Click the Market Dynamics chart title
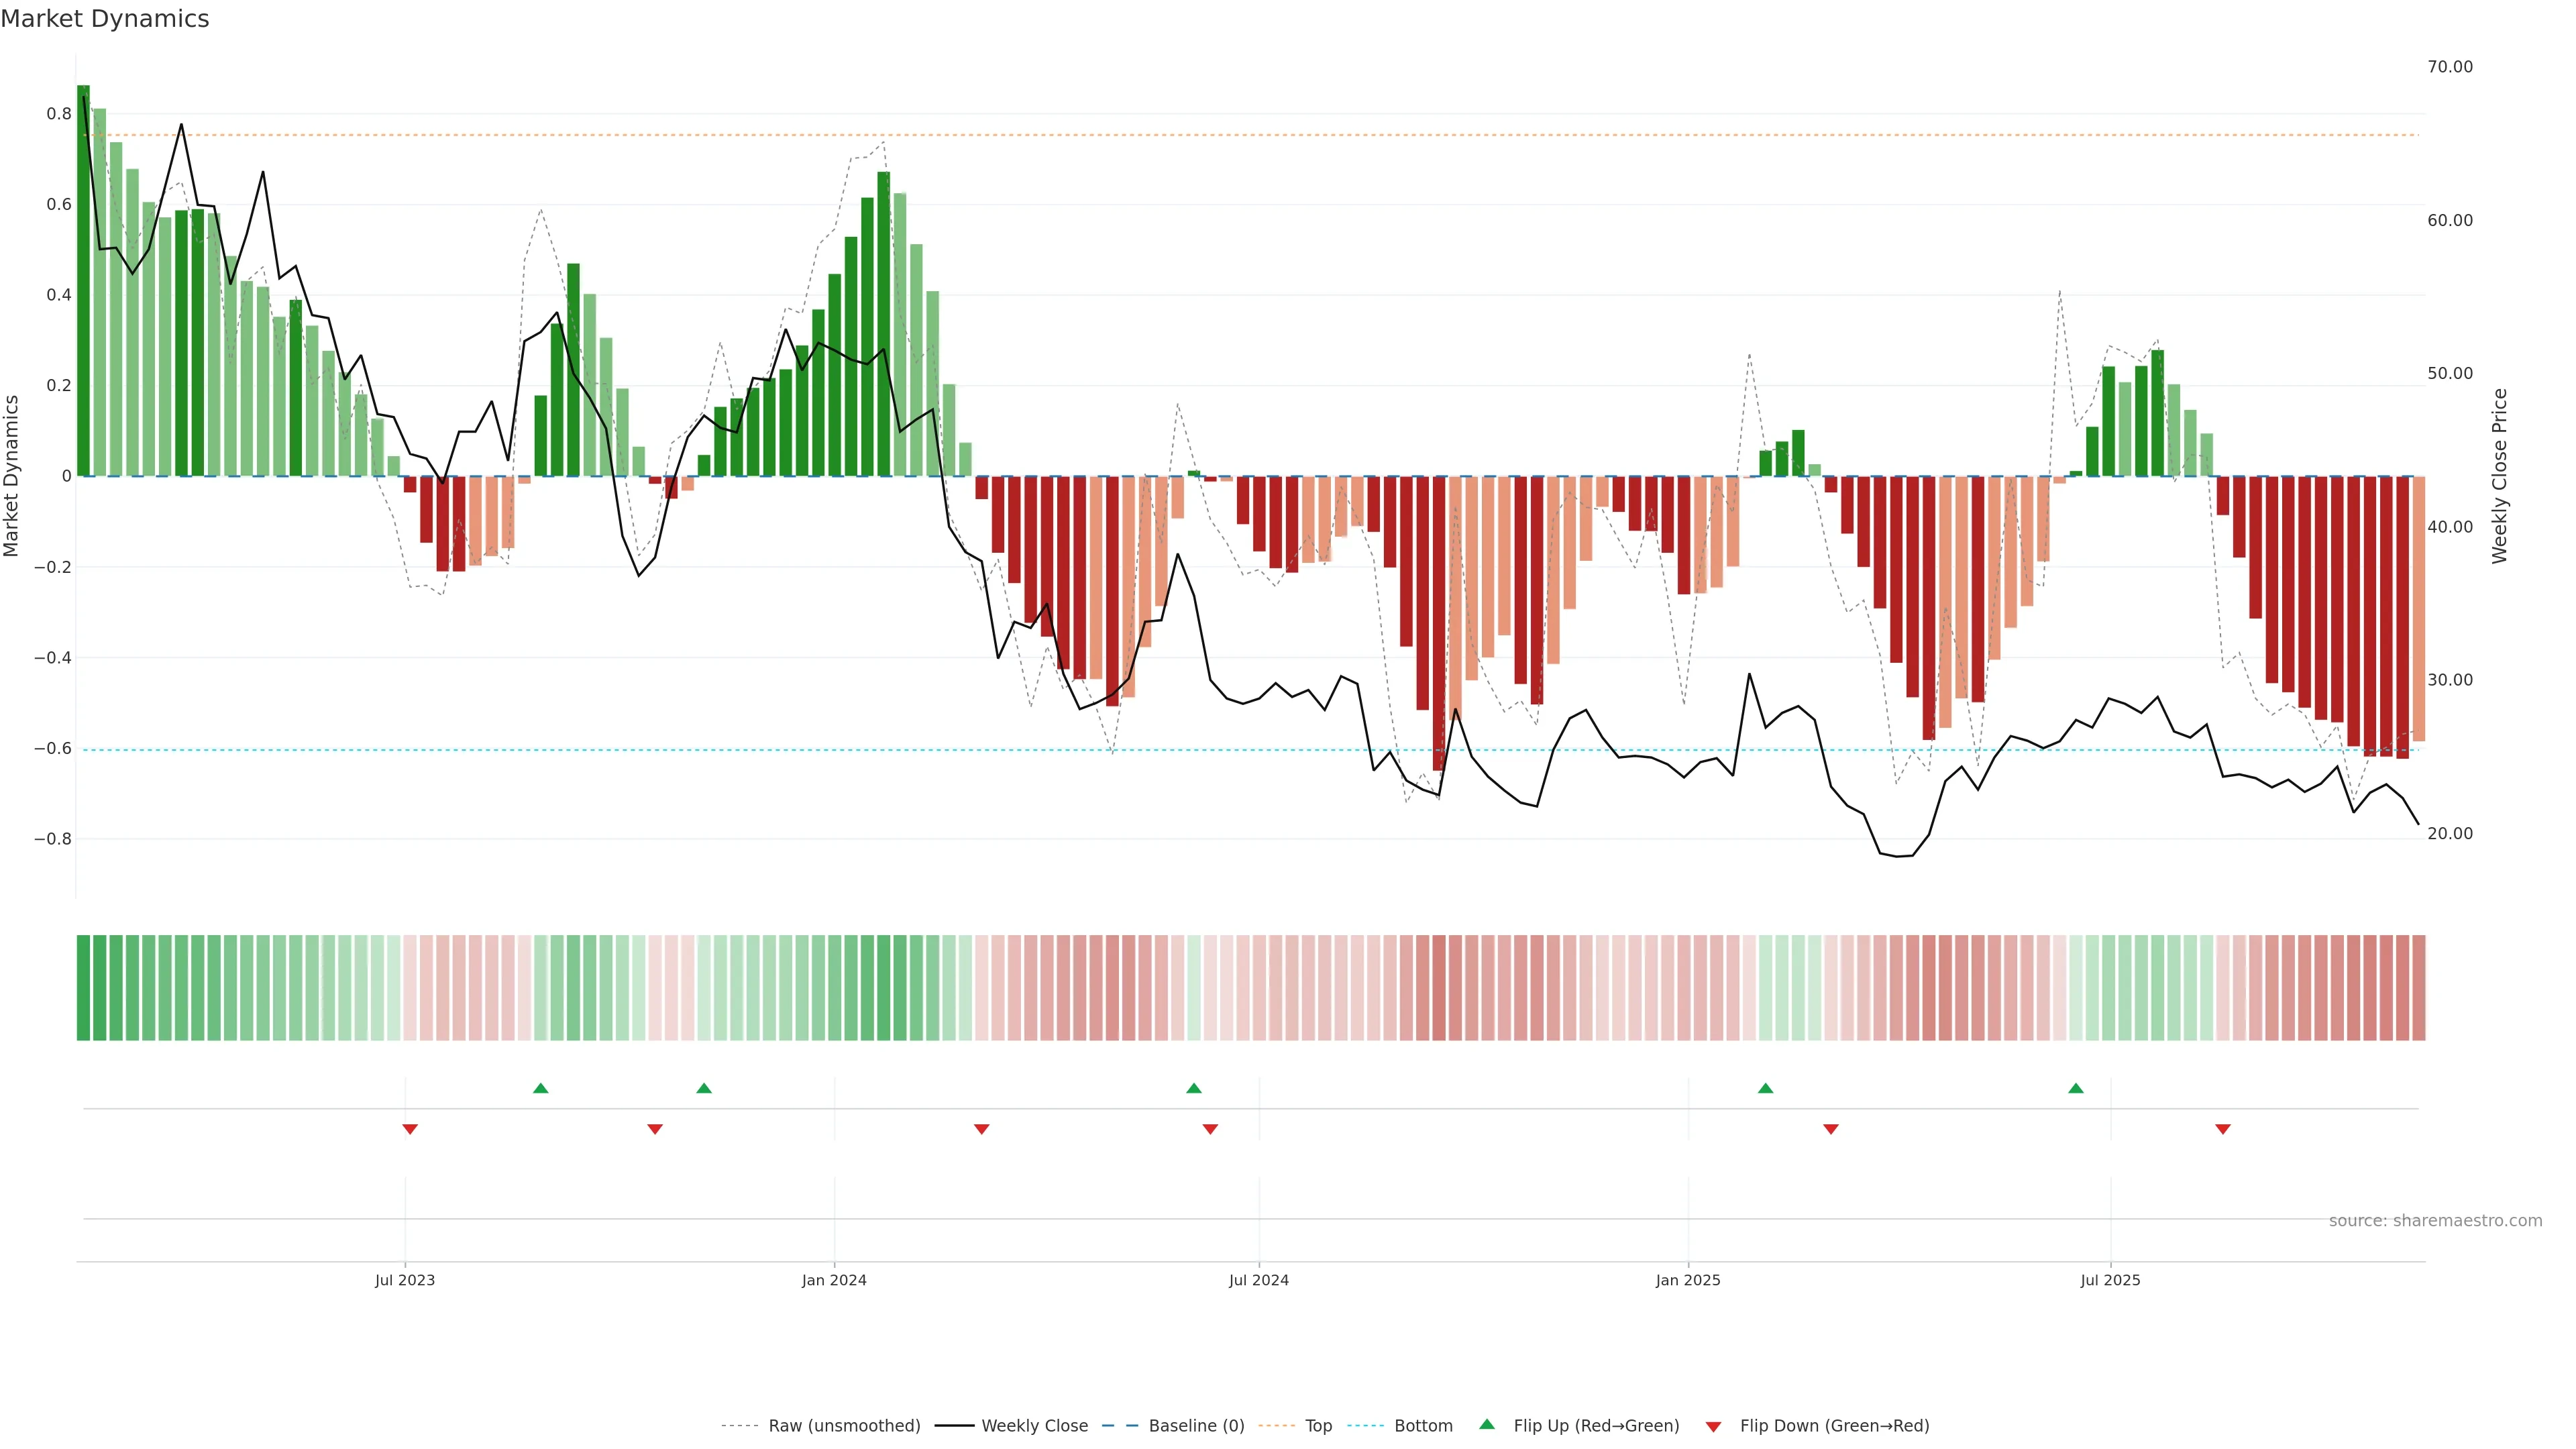This screenshot has height=1449, width=2576. click(105, 19)
